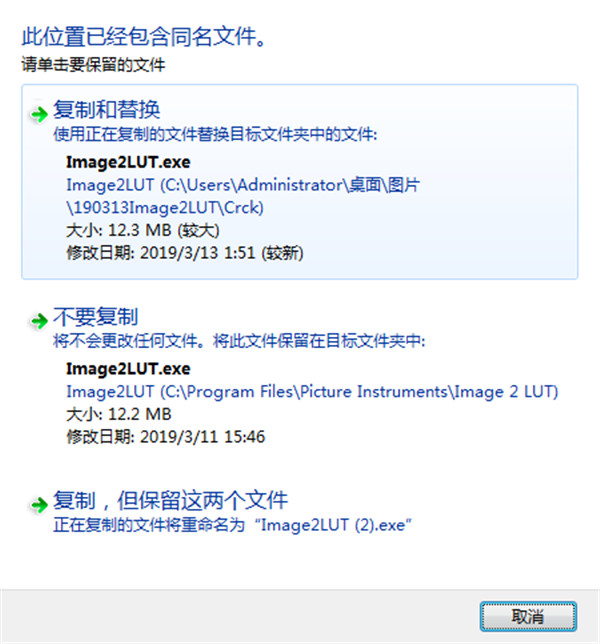Click 修改日期: 2019/3/11 15:46
The width and height of the screenshot is (600, 644).
(166, 437)
